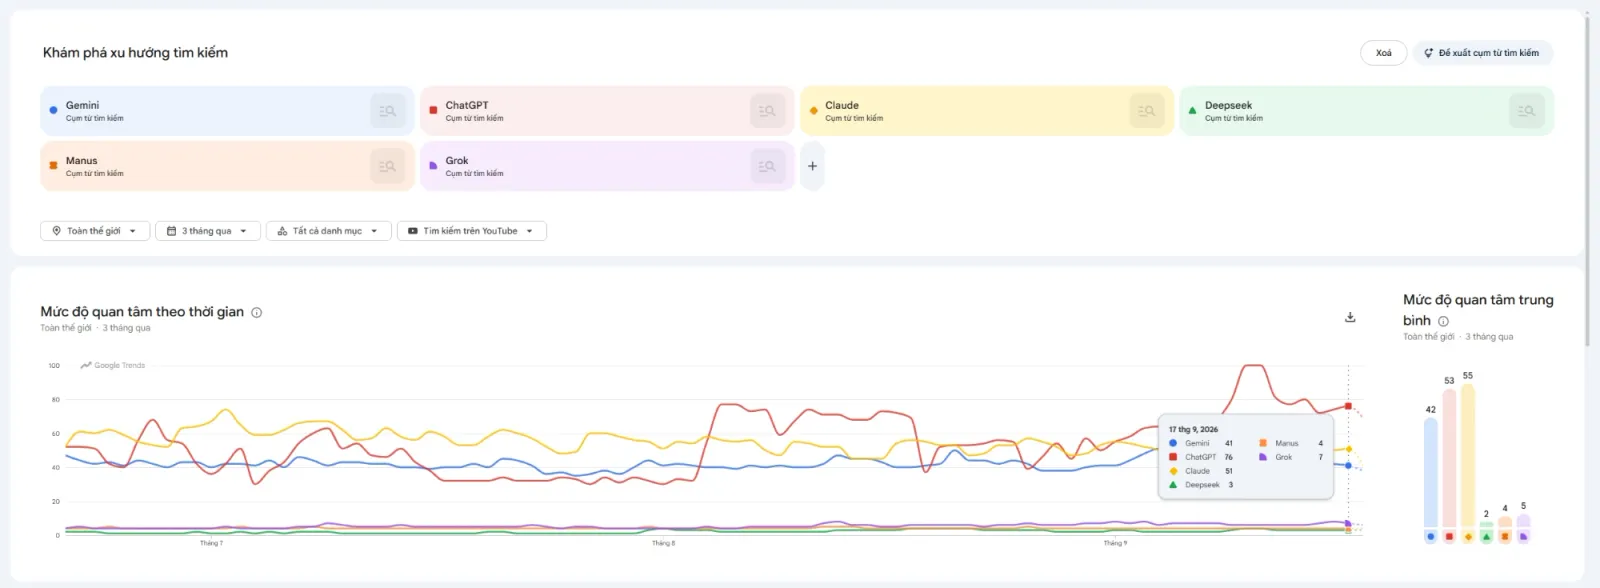Click the red square on ChatGPT card
The height and width of the screenshot is (588, 1600).
coord(433,111)
